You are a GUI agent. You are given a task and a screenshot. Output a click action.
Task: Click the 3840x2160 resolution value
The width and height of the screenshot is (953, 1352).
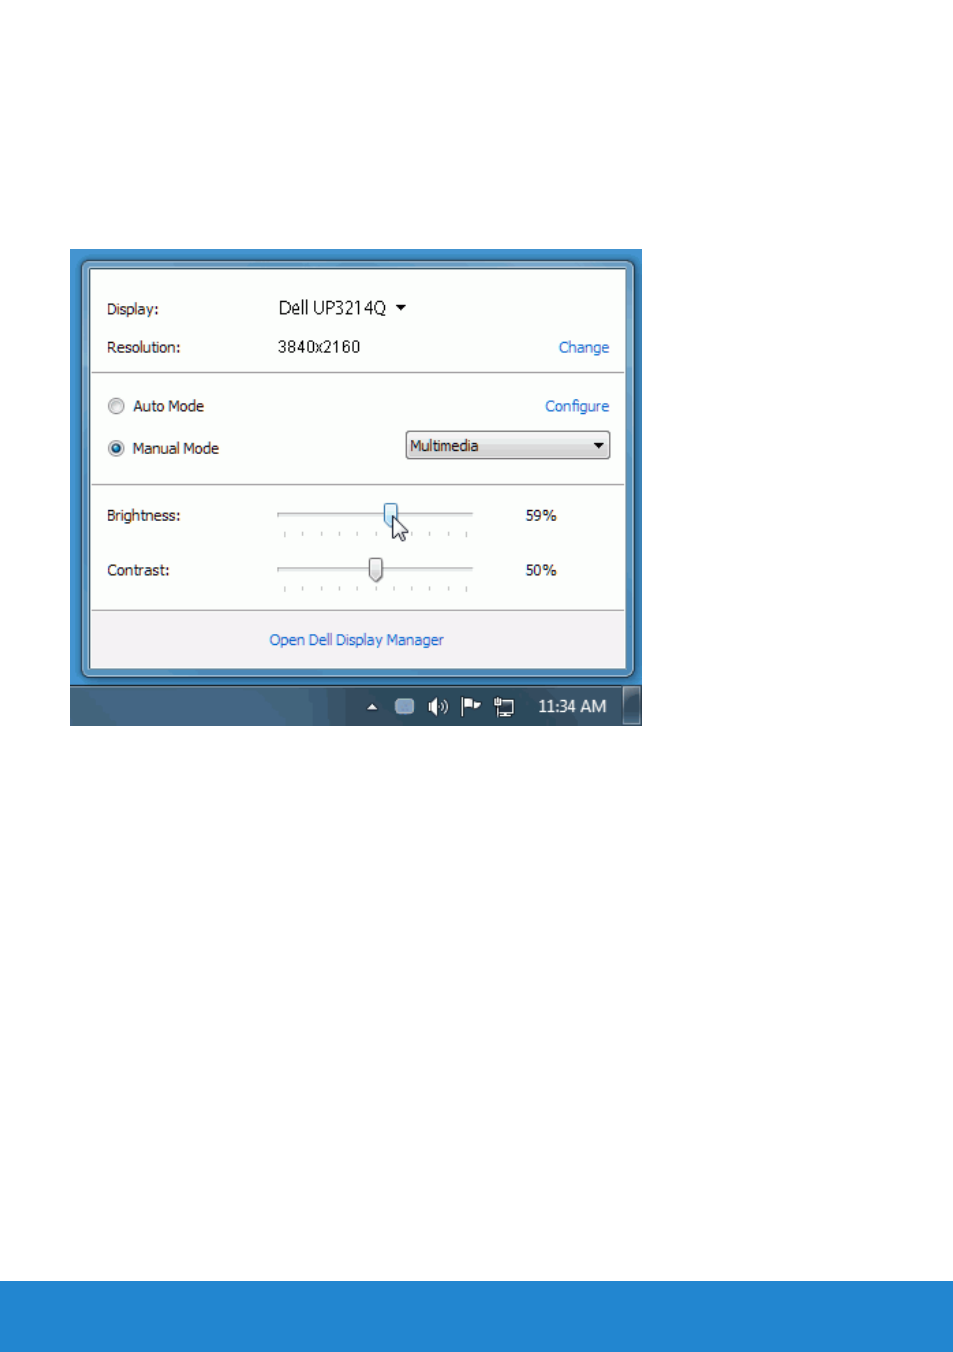pos(319,347)
